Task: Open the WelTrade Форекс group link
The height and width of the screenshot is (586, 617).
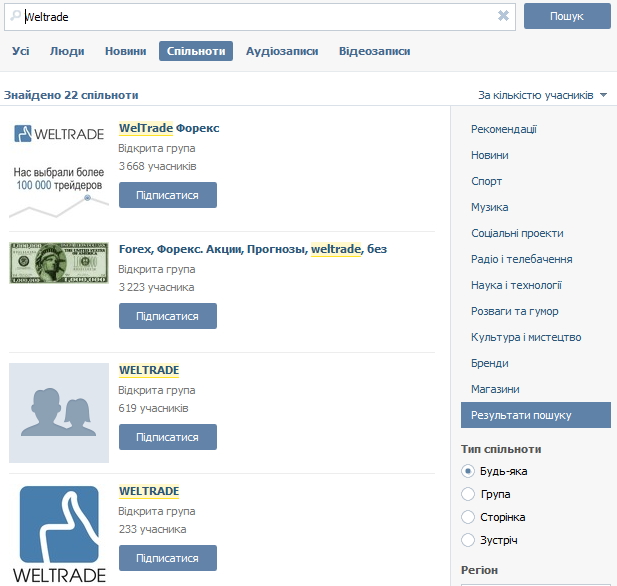Action: [x=169, y=128]
